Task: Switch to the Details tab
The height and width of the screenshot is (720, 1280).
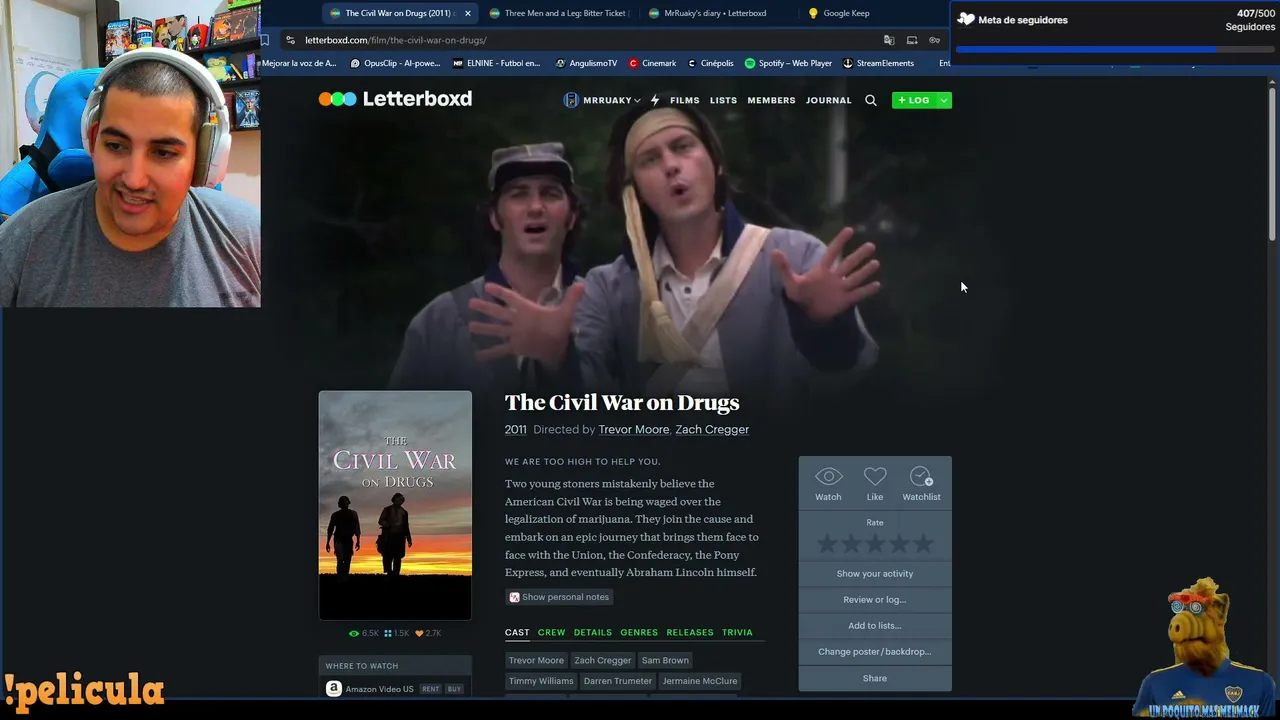Action: (x=593, y=632)
